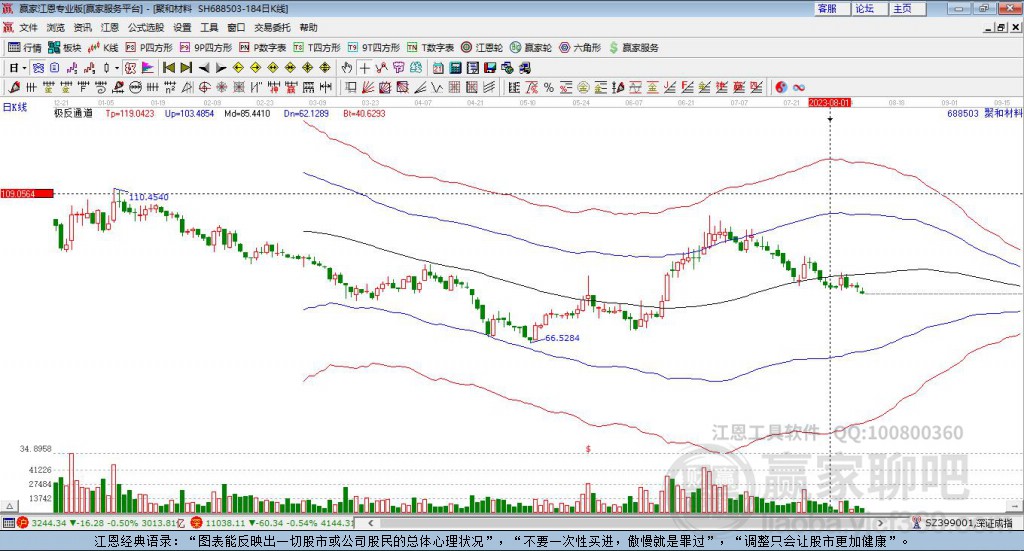Click the 110.4540 high price label
The width and height of the screenshot is (1024, 551).
pyautogui.click(x=149, y=197)
